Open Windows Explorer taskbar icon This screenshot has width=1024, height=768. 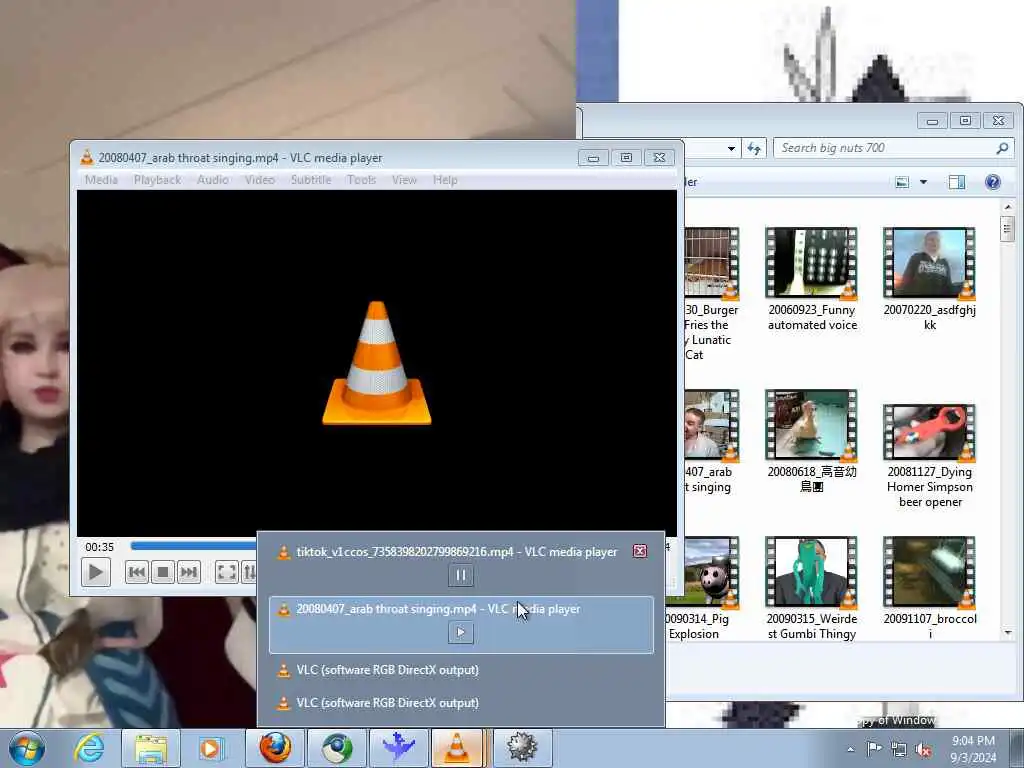point(150,748)
